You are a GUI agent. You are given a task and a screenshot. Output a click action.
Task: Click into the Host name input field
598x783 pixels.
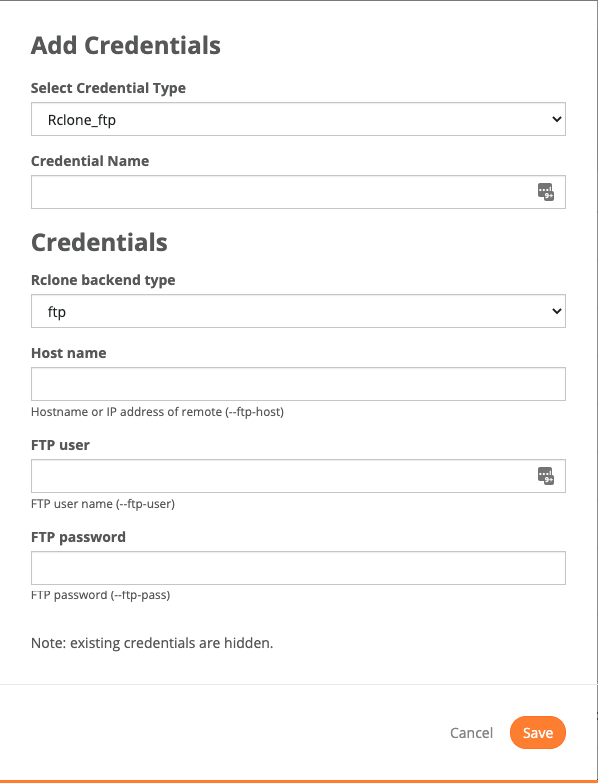point(298,384)
